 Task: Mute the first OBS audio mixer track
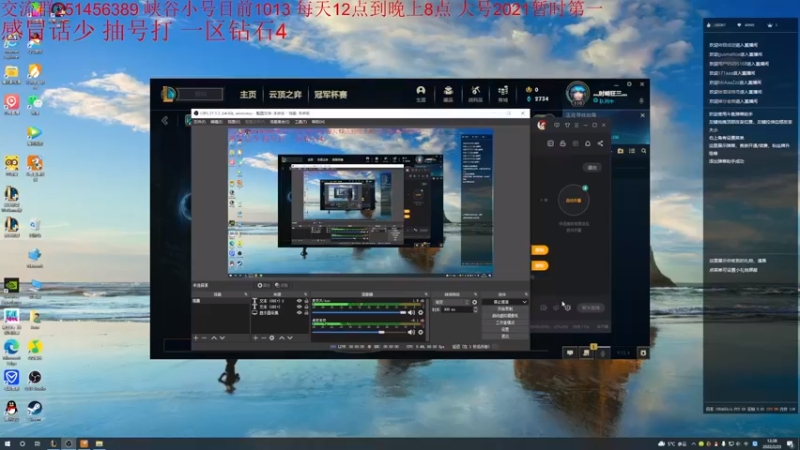click(411, 312)
